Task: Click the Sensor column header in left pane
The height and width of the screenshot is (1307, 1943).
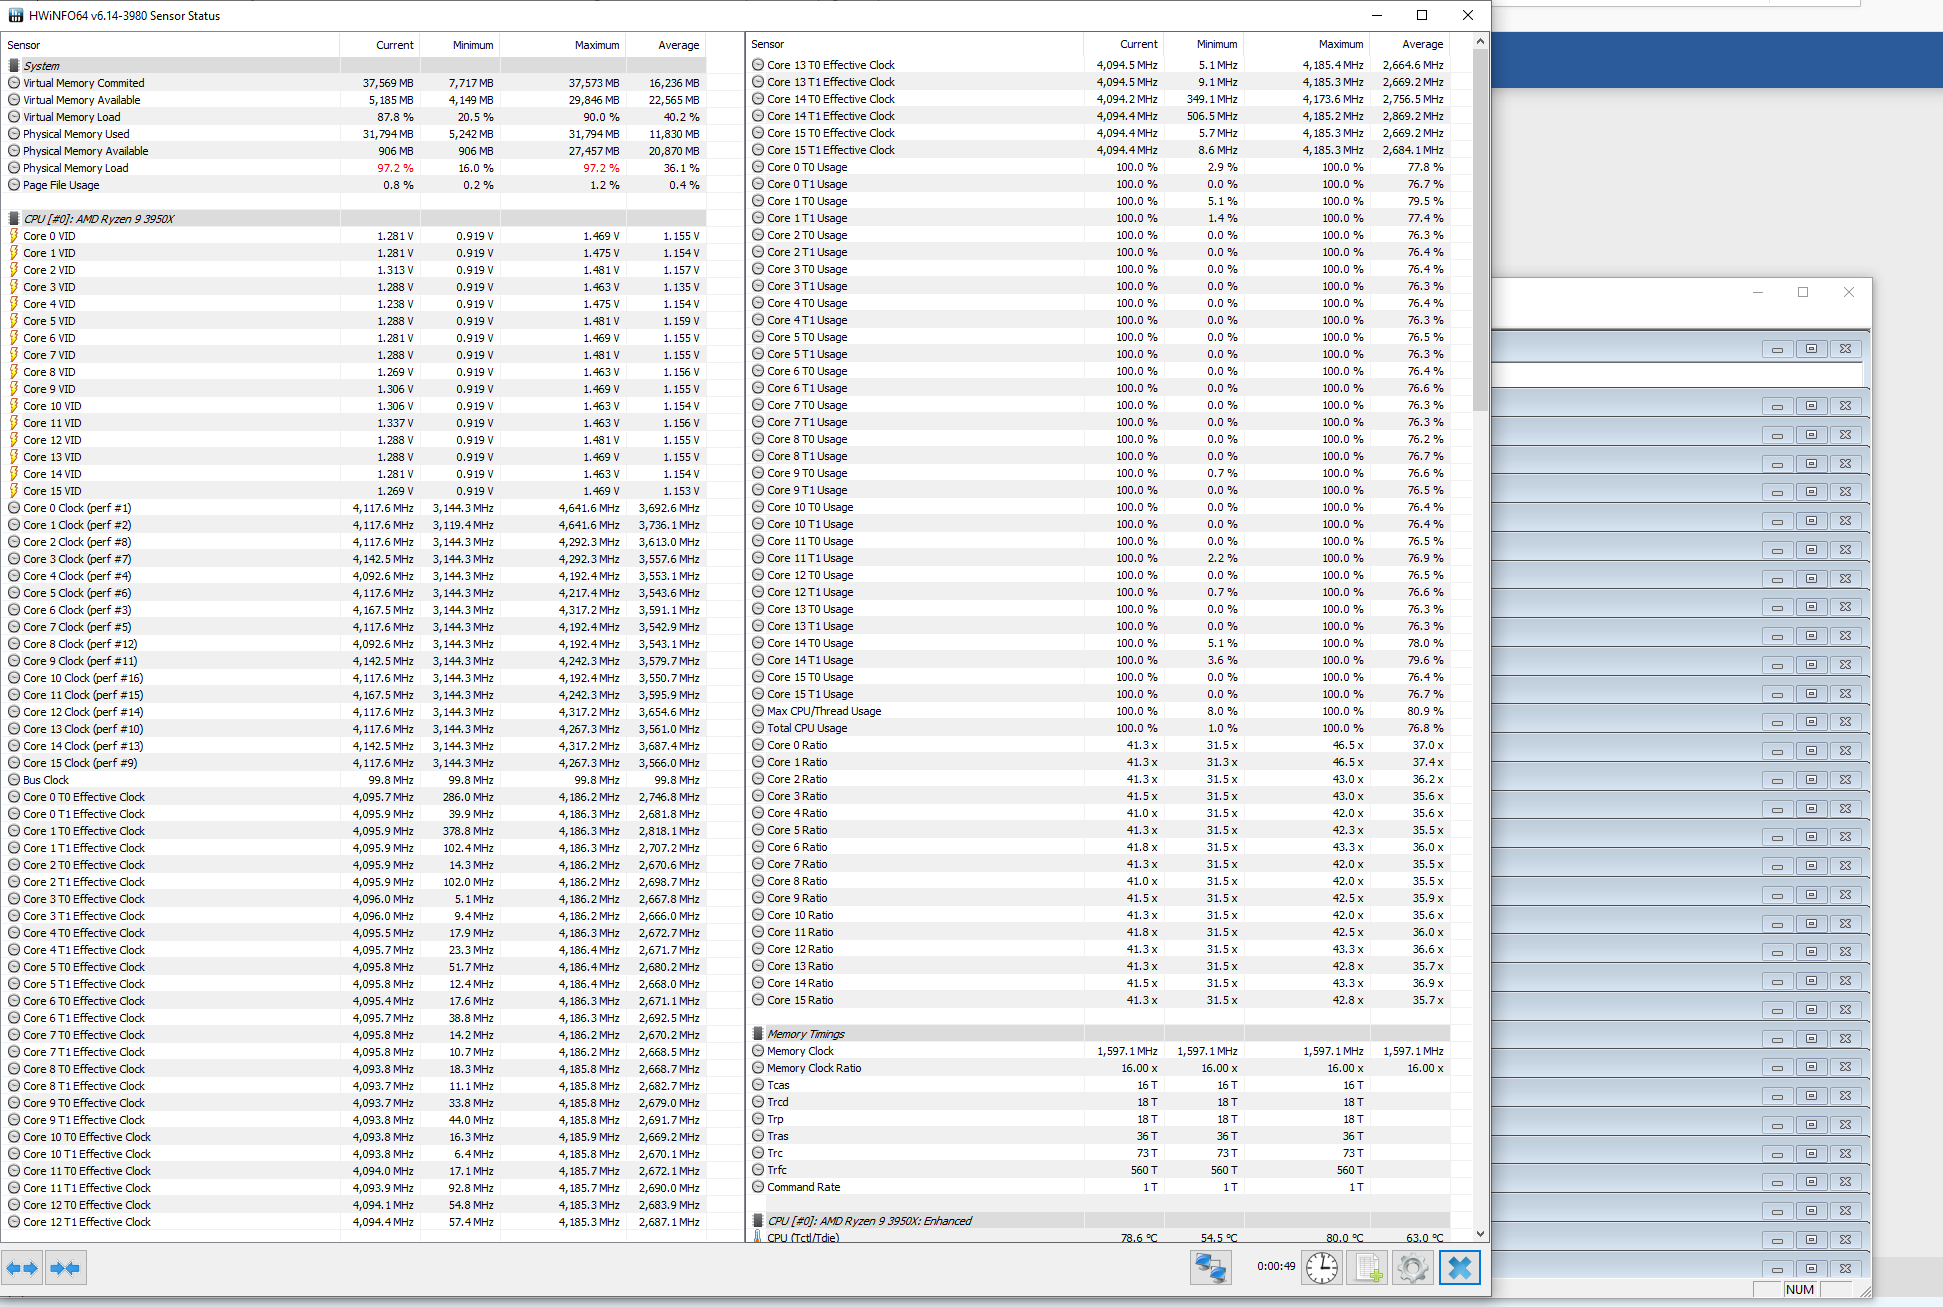Action: click(x=24, y=45)
